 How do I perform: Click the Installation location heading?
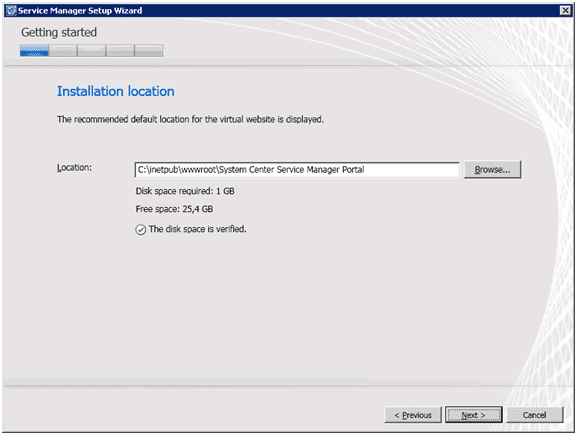coord(116,91)
